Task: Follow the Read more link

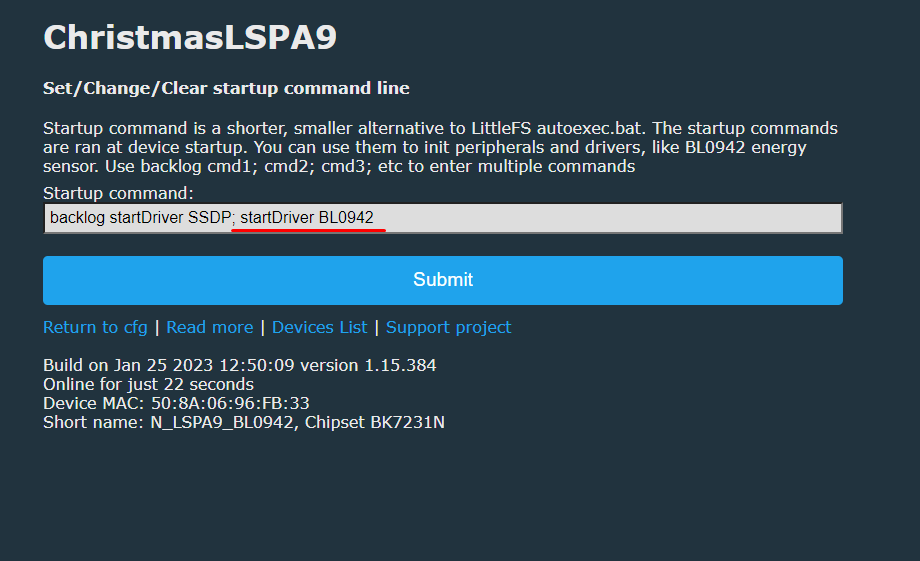Action: [209, 327]
